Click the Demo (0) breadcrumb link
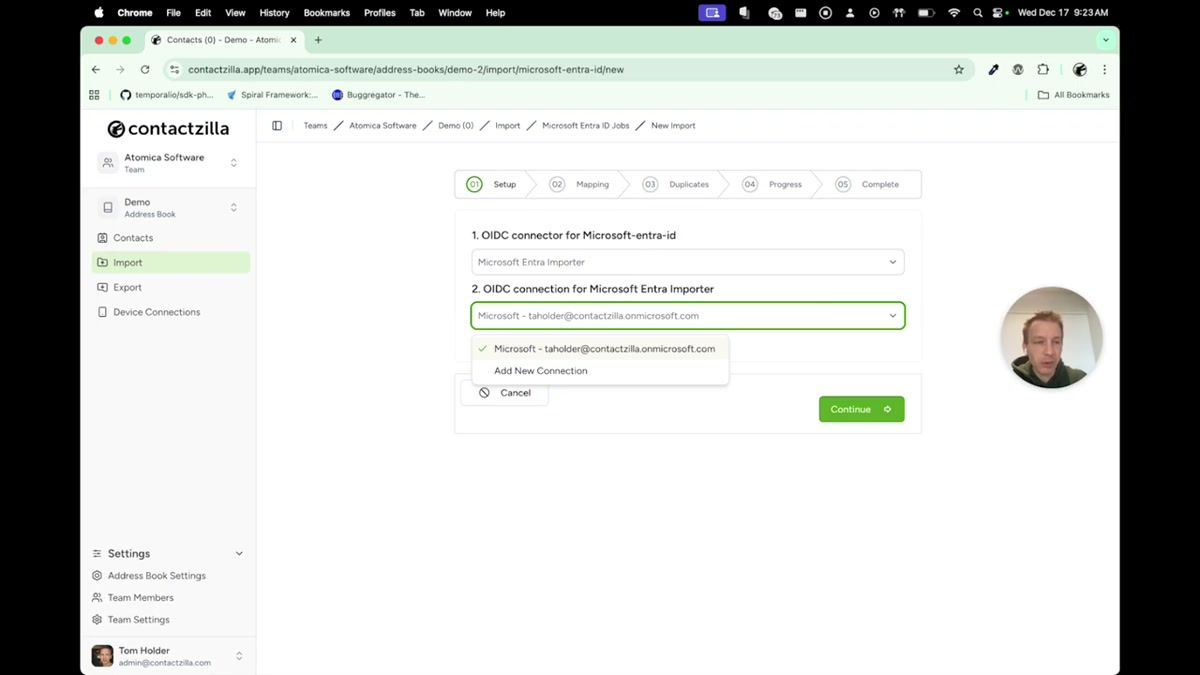 pyautogui.click(x=455, y=125)
